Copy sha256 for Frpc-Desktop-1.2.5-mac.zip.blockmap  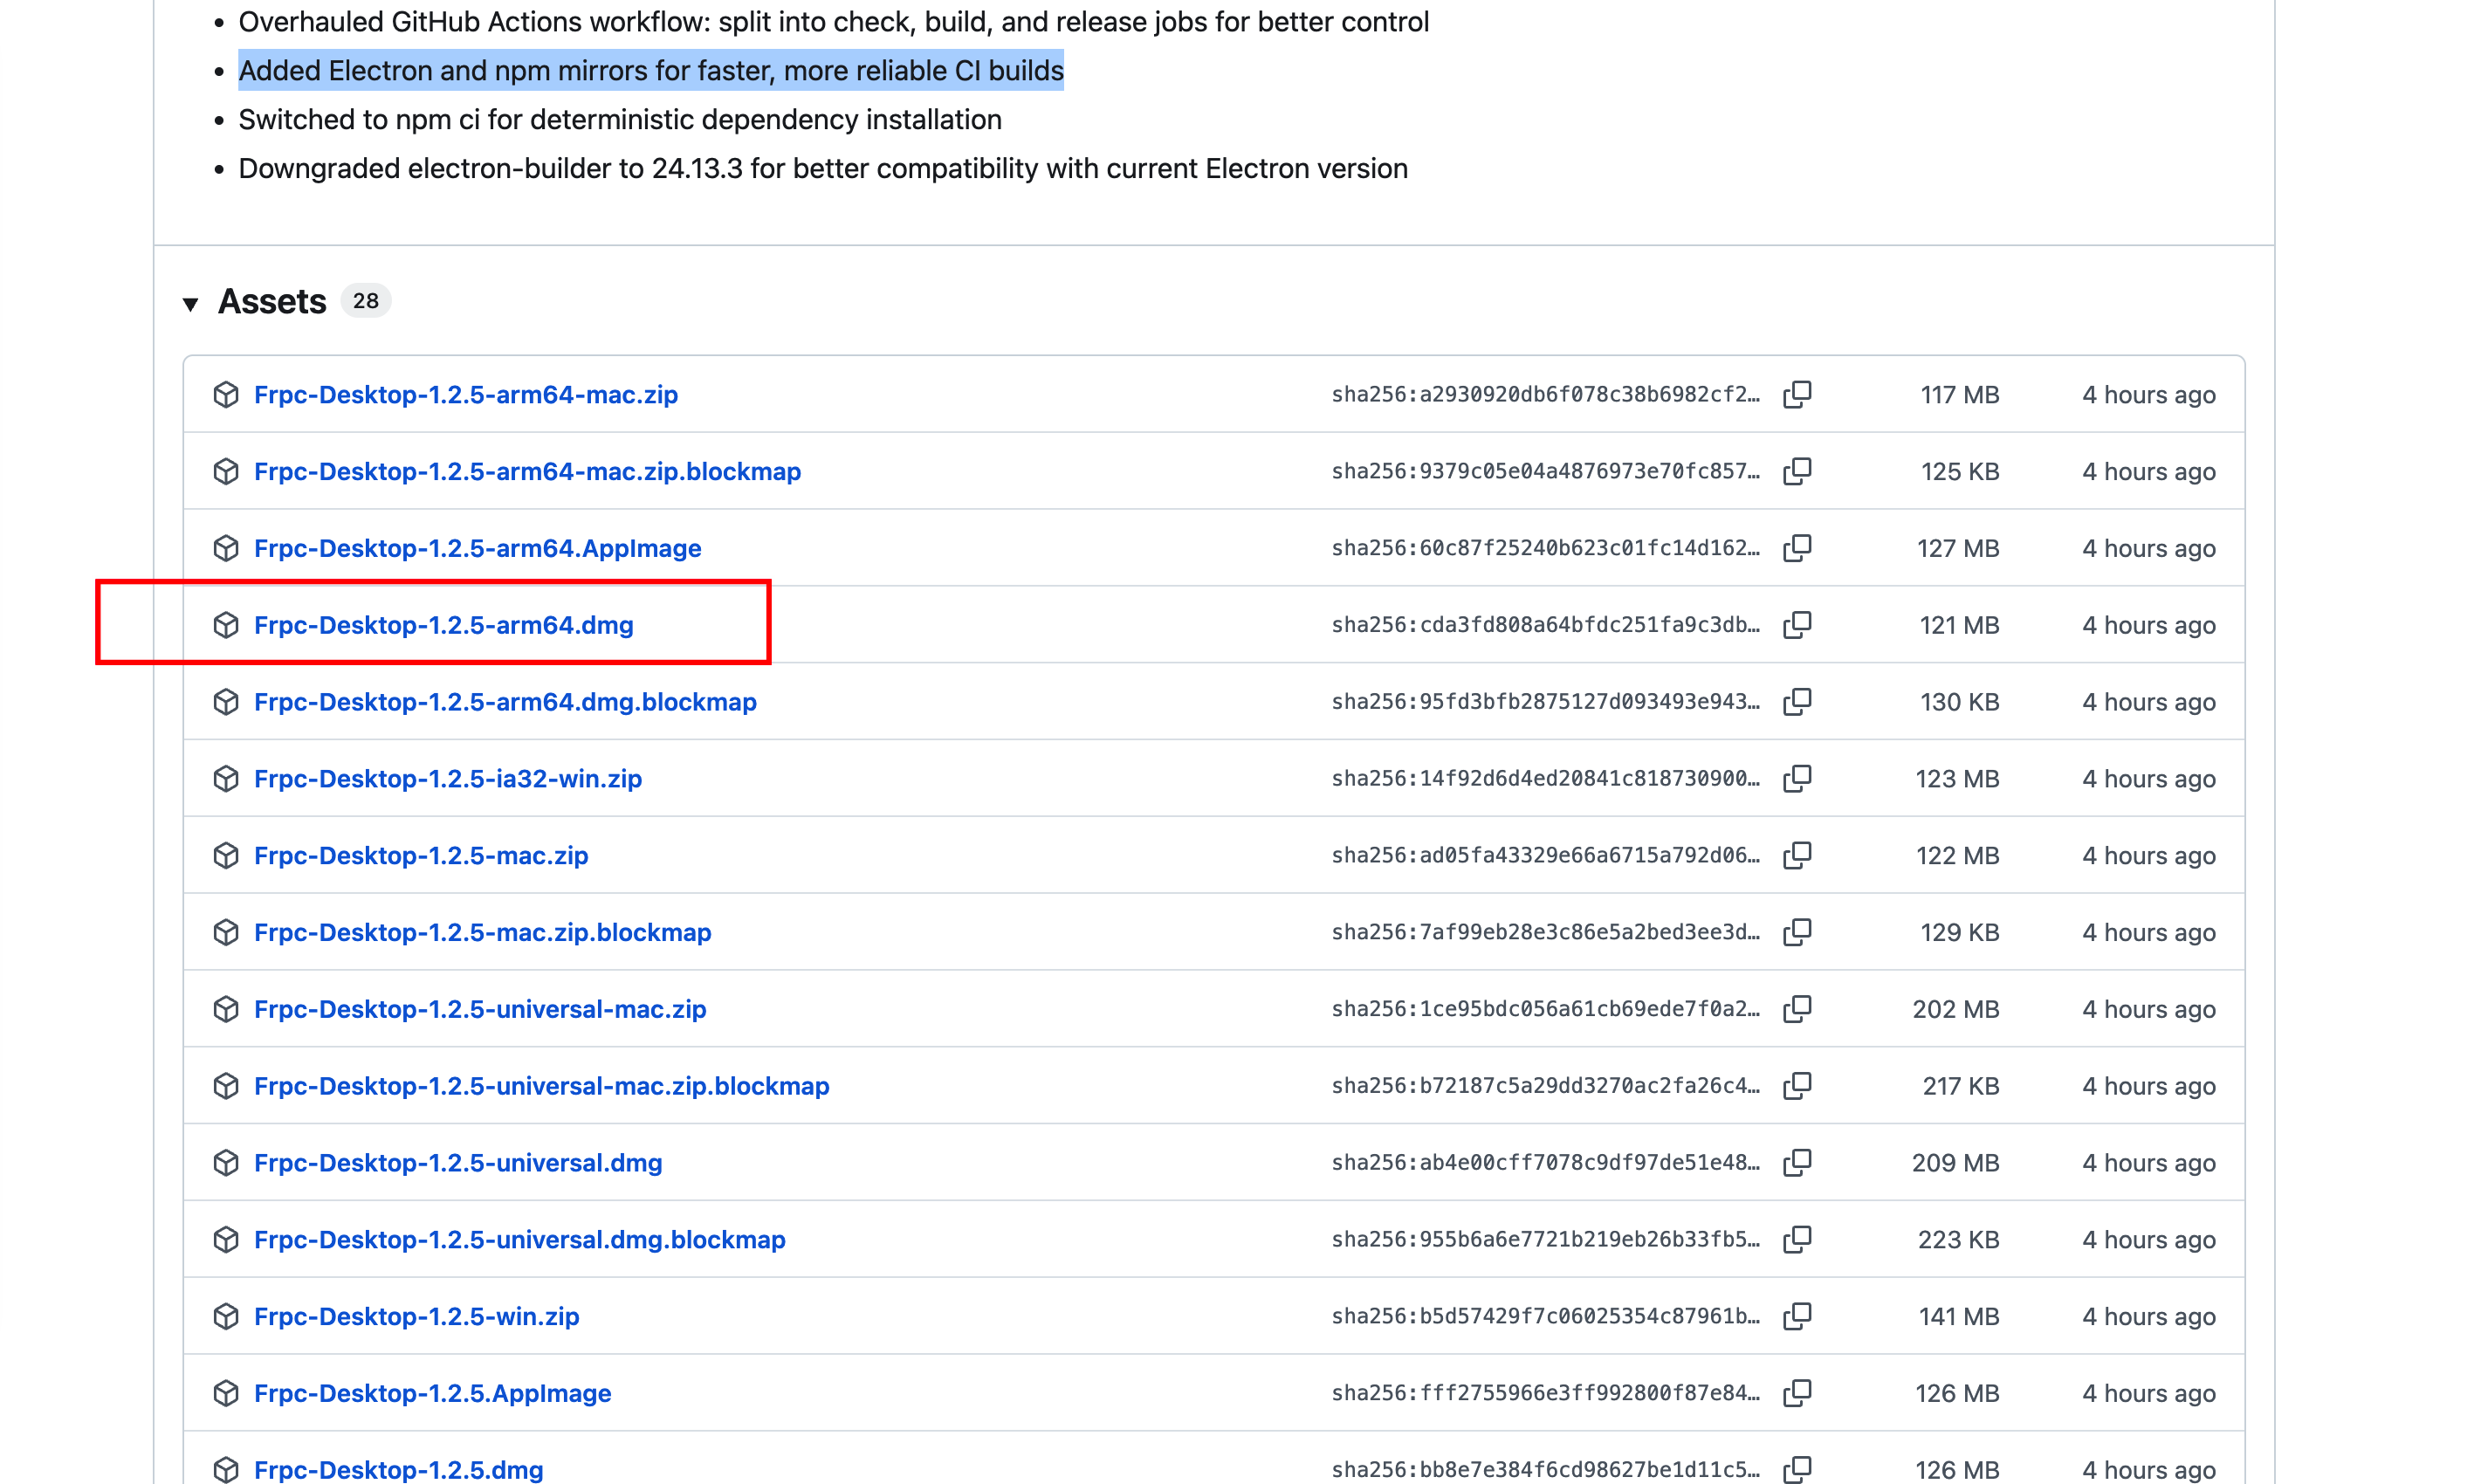1797,933
